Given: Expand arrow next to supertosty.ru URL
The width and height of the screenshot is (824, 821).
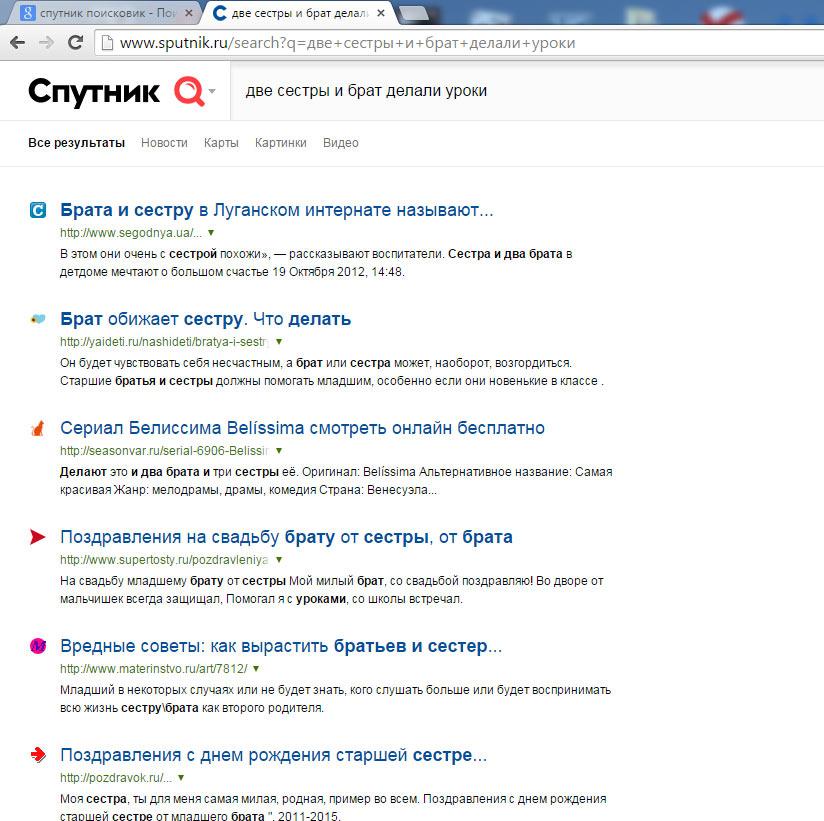Looking at the screenshot, I should click(279, 559).
